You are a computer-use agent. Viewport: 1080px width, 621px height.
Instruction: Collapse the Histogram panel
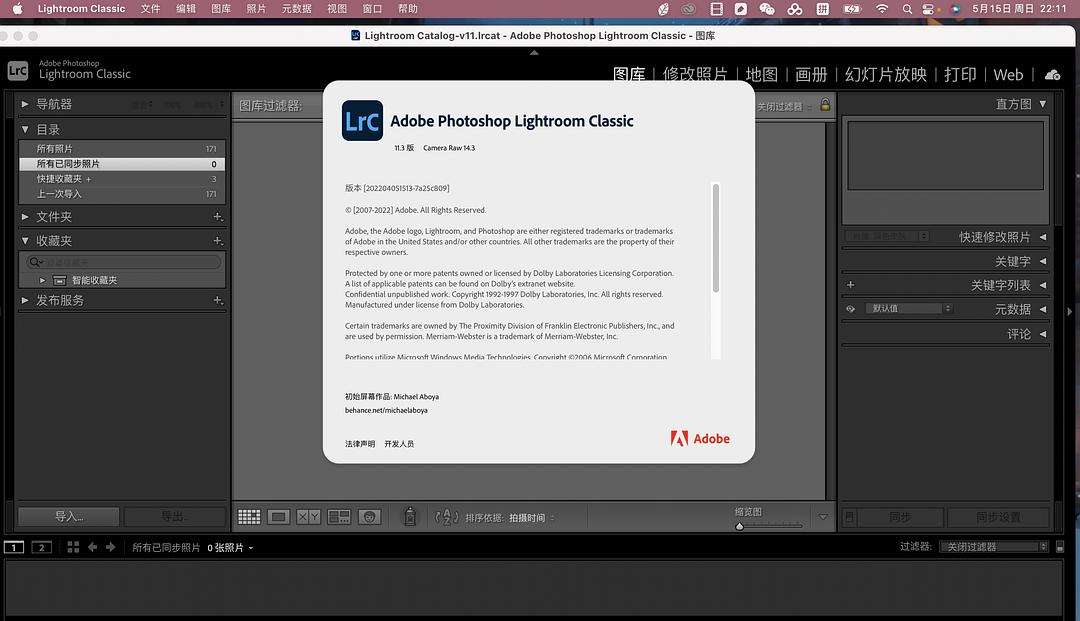tap(1043, 104)
